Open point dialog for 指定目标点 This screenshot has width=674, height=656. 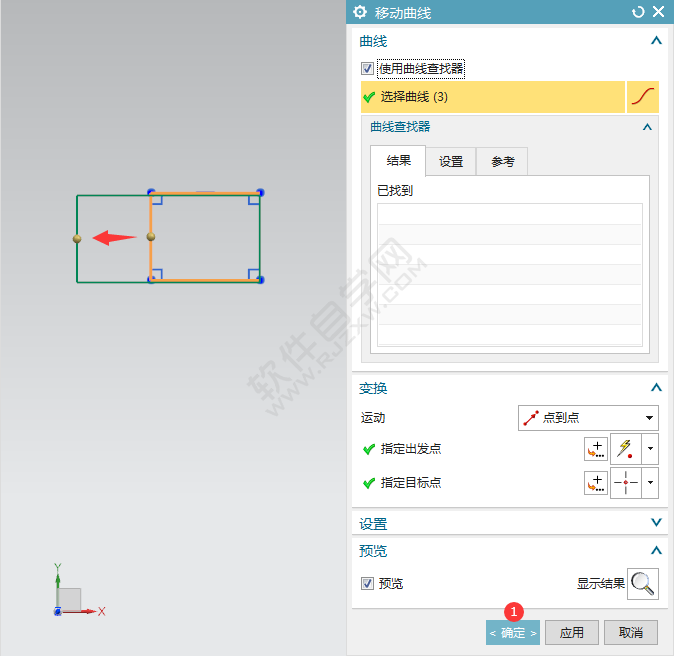(x=596, y=483)
